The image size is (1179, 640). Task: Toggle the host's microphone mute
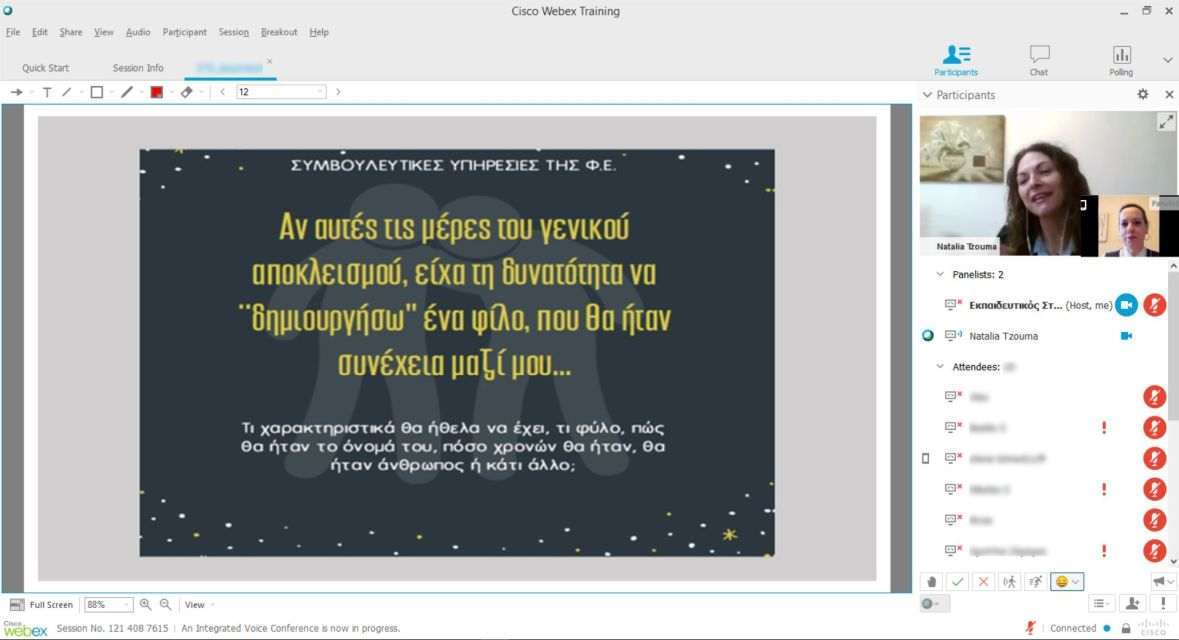1155,305
